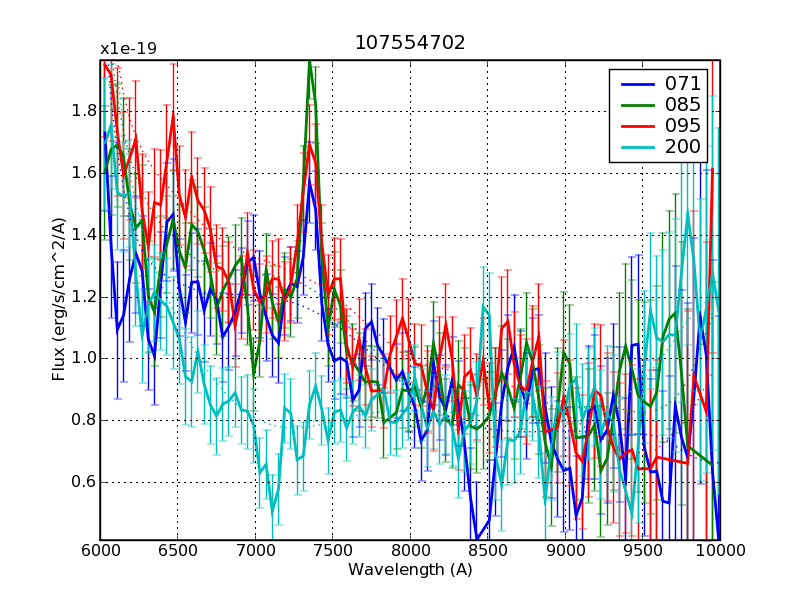
Task: Click the plot title 107554702
Action: click(x=410, y=43)
